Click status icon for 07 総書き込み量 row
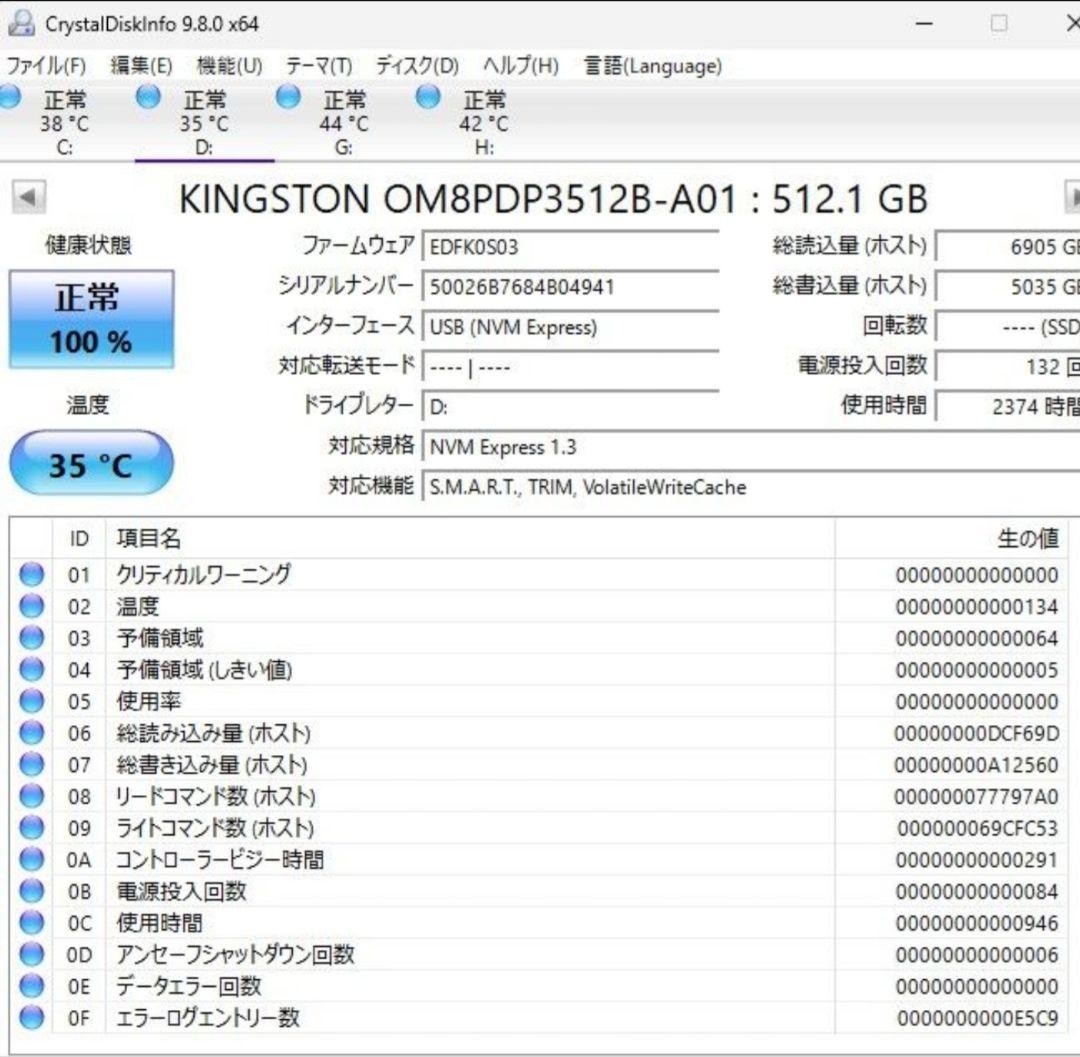 pos(32,764)
